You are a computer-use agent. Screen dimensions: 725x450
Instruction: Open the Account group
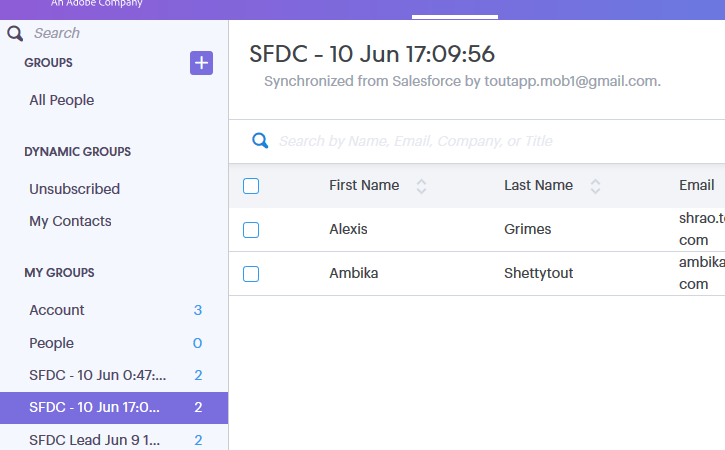[x=114, y=310]
